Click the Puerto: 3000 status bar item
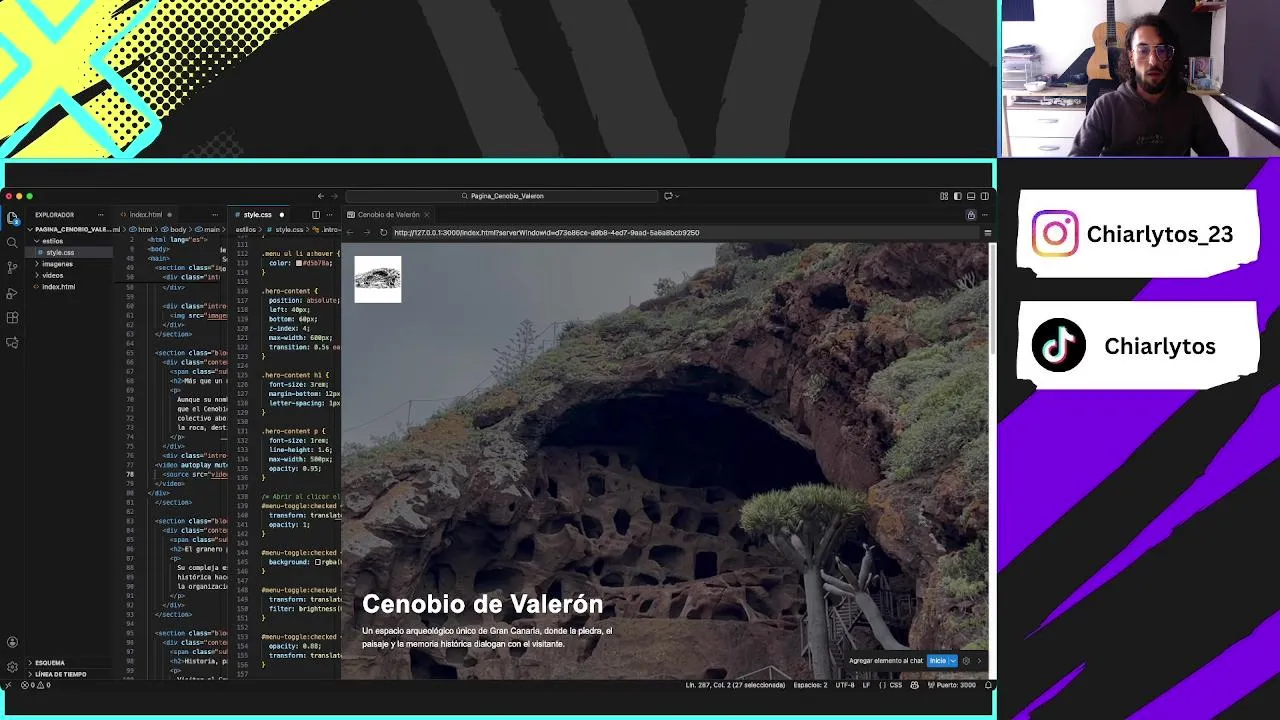This screenshot has width=1280, height=720. [952, 685]
